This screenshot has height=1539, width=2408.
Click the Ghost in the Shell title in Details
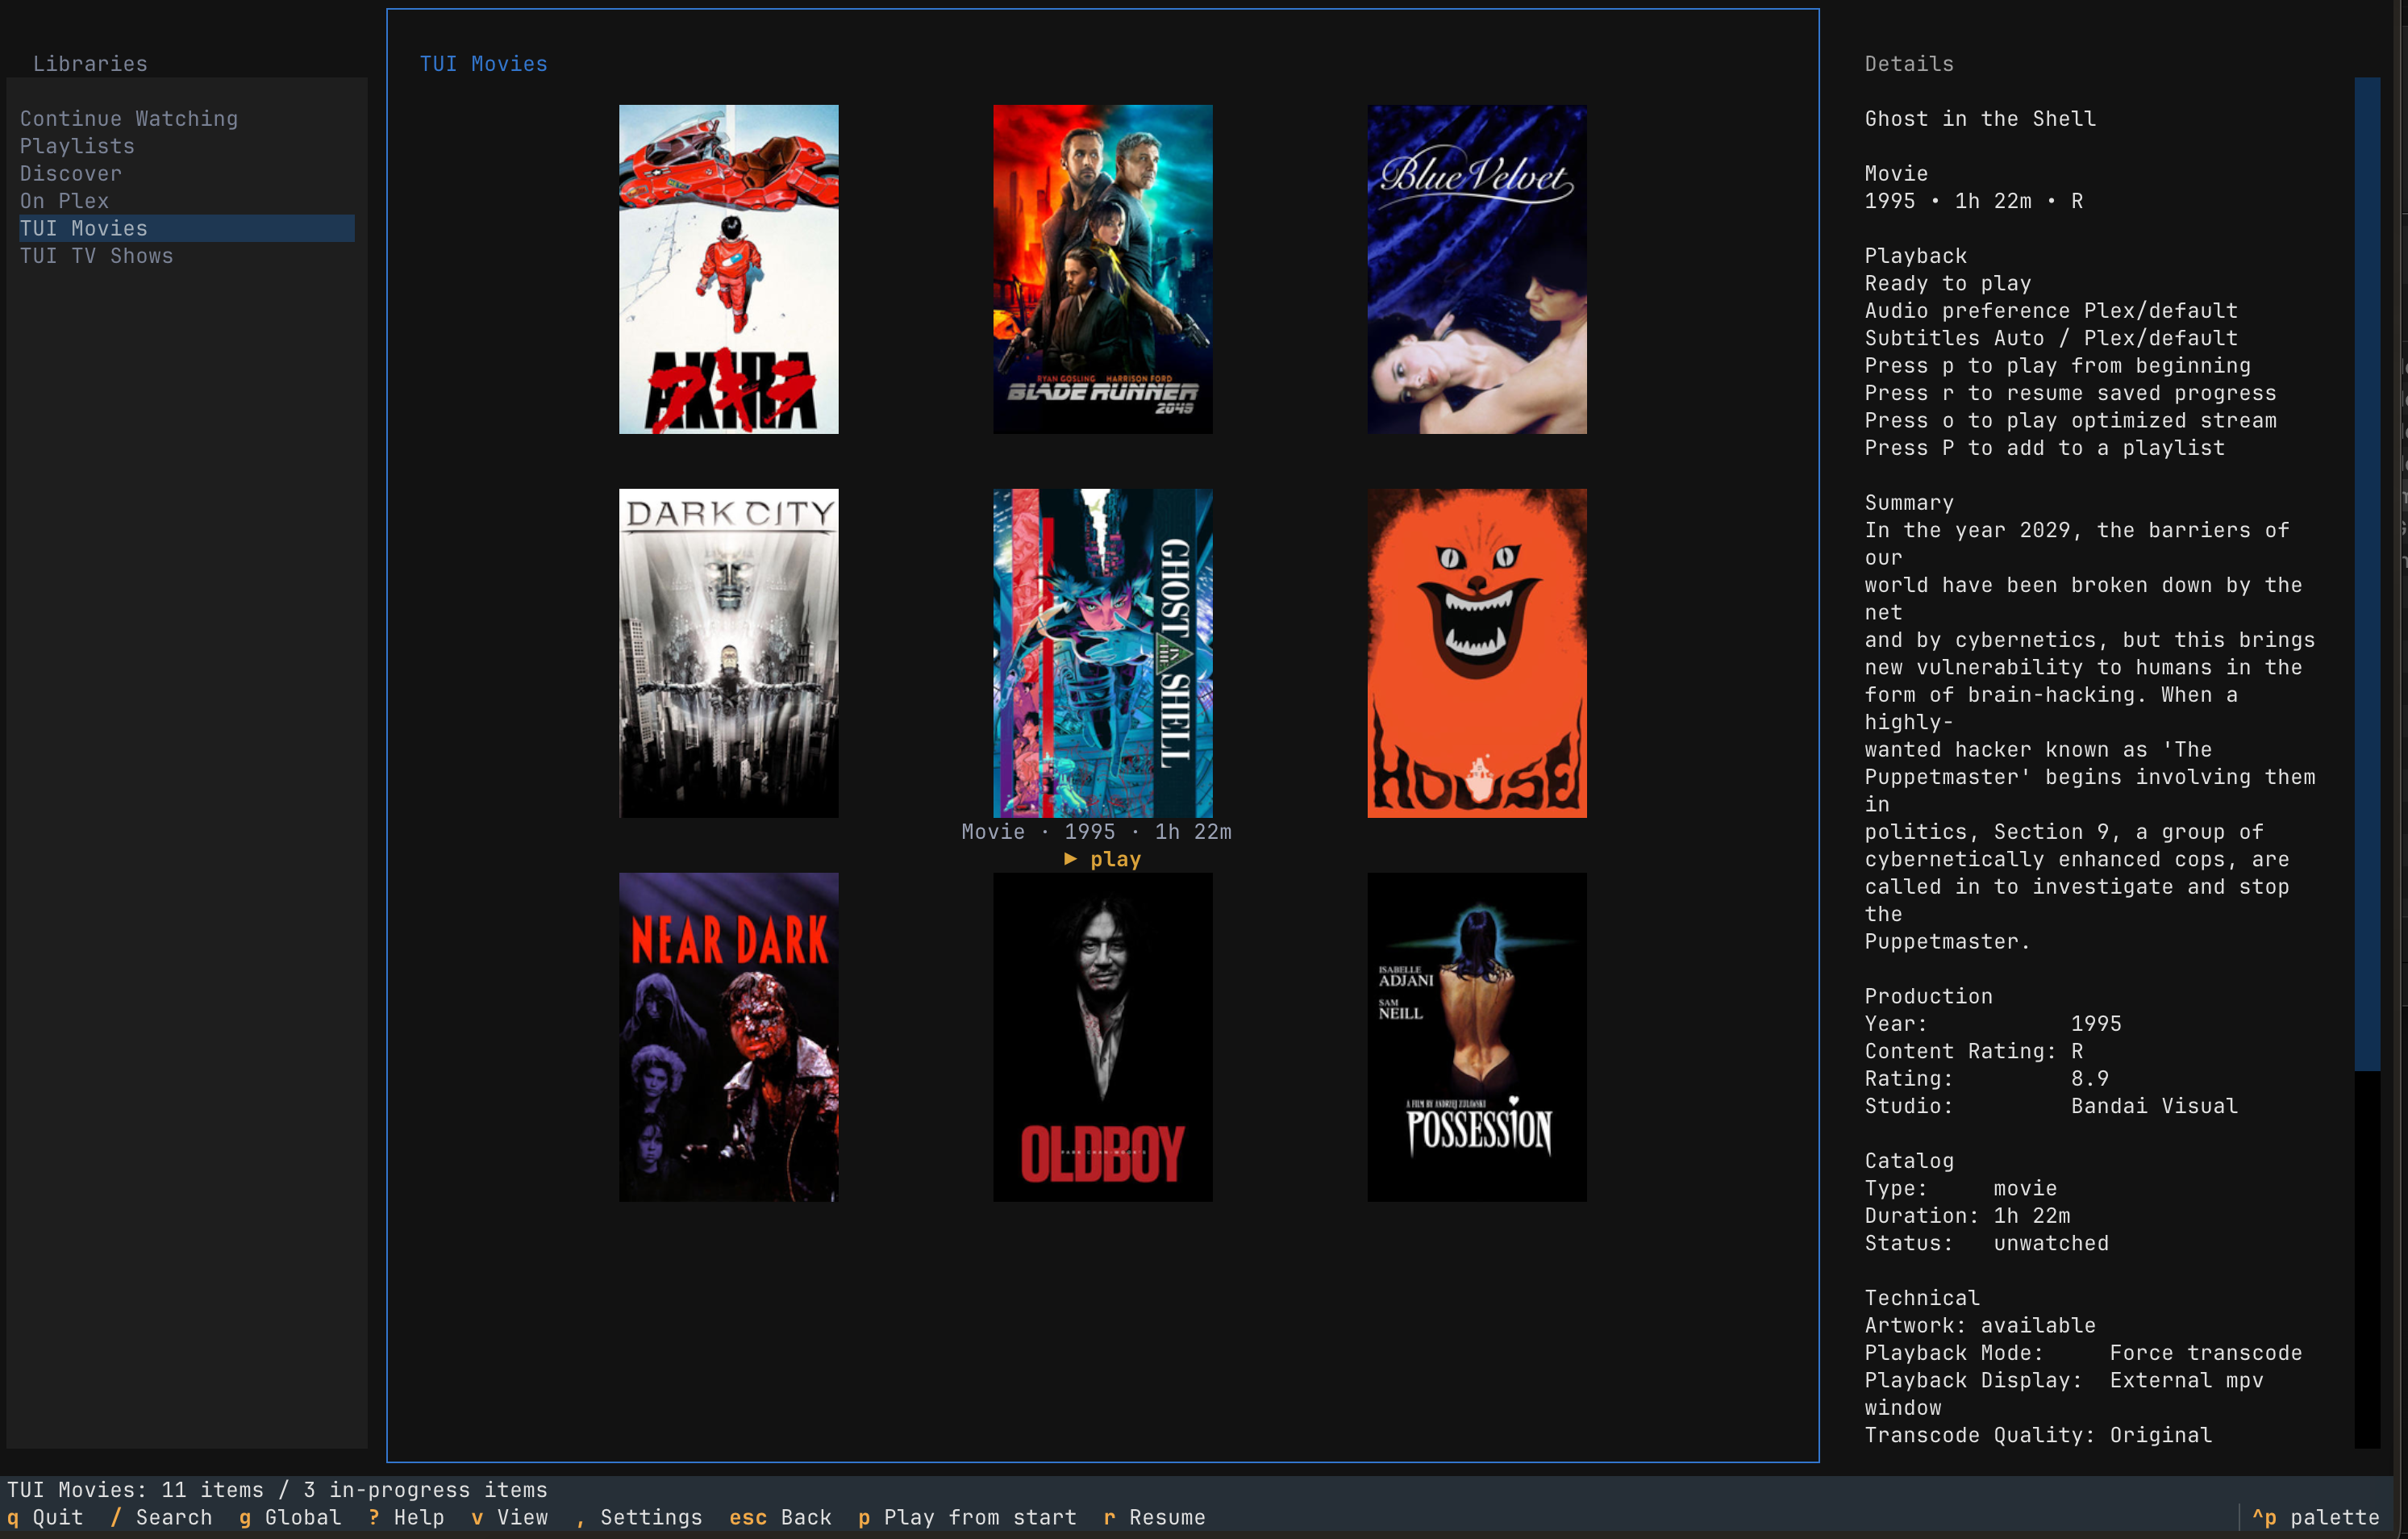pos(1980,119)
